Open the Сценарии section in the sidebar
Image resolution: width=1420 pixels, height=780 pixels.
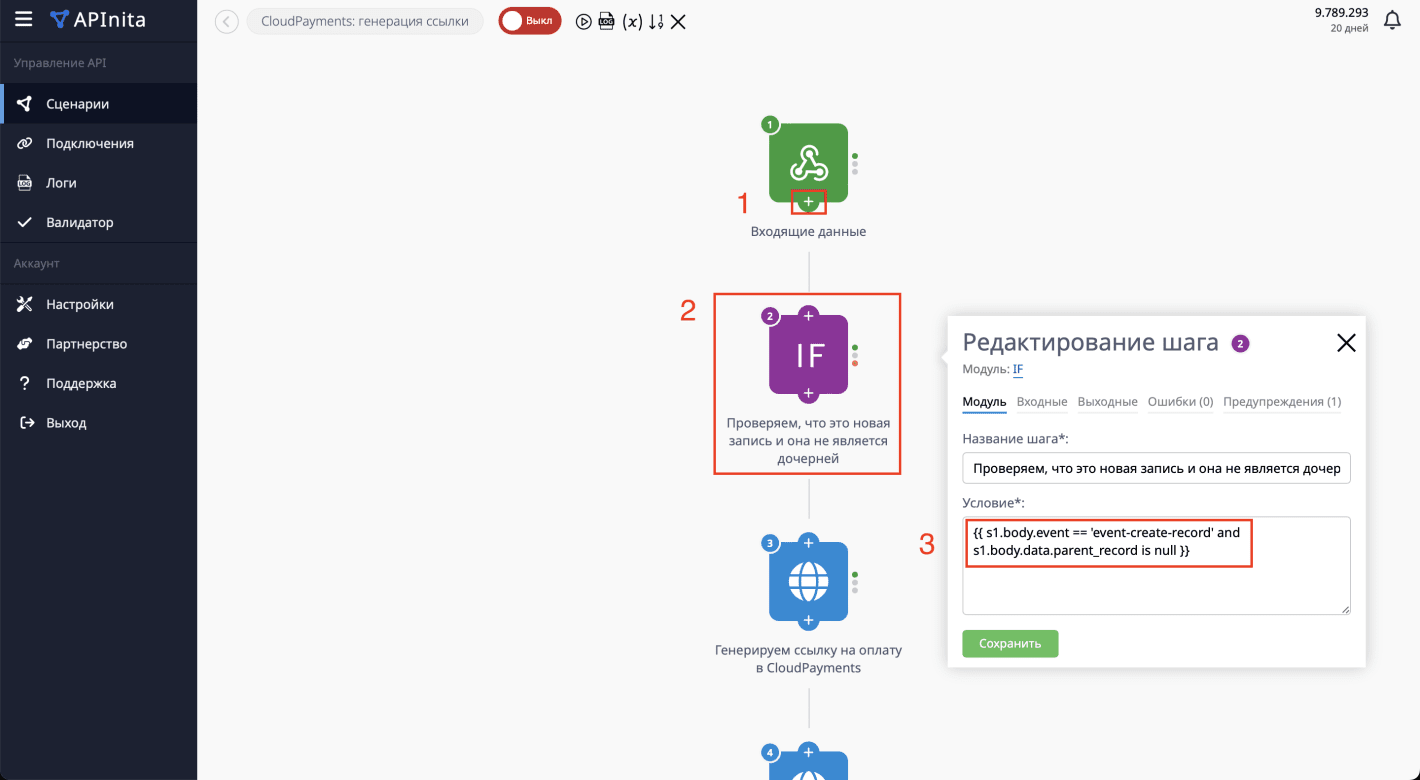tap(80, 103)
